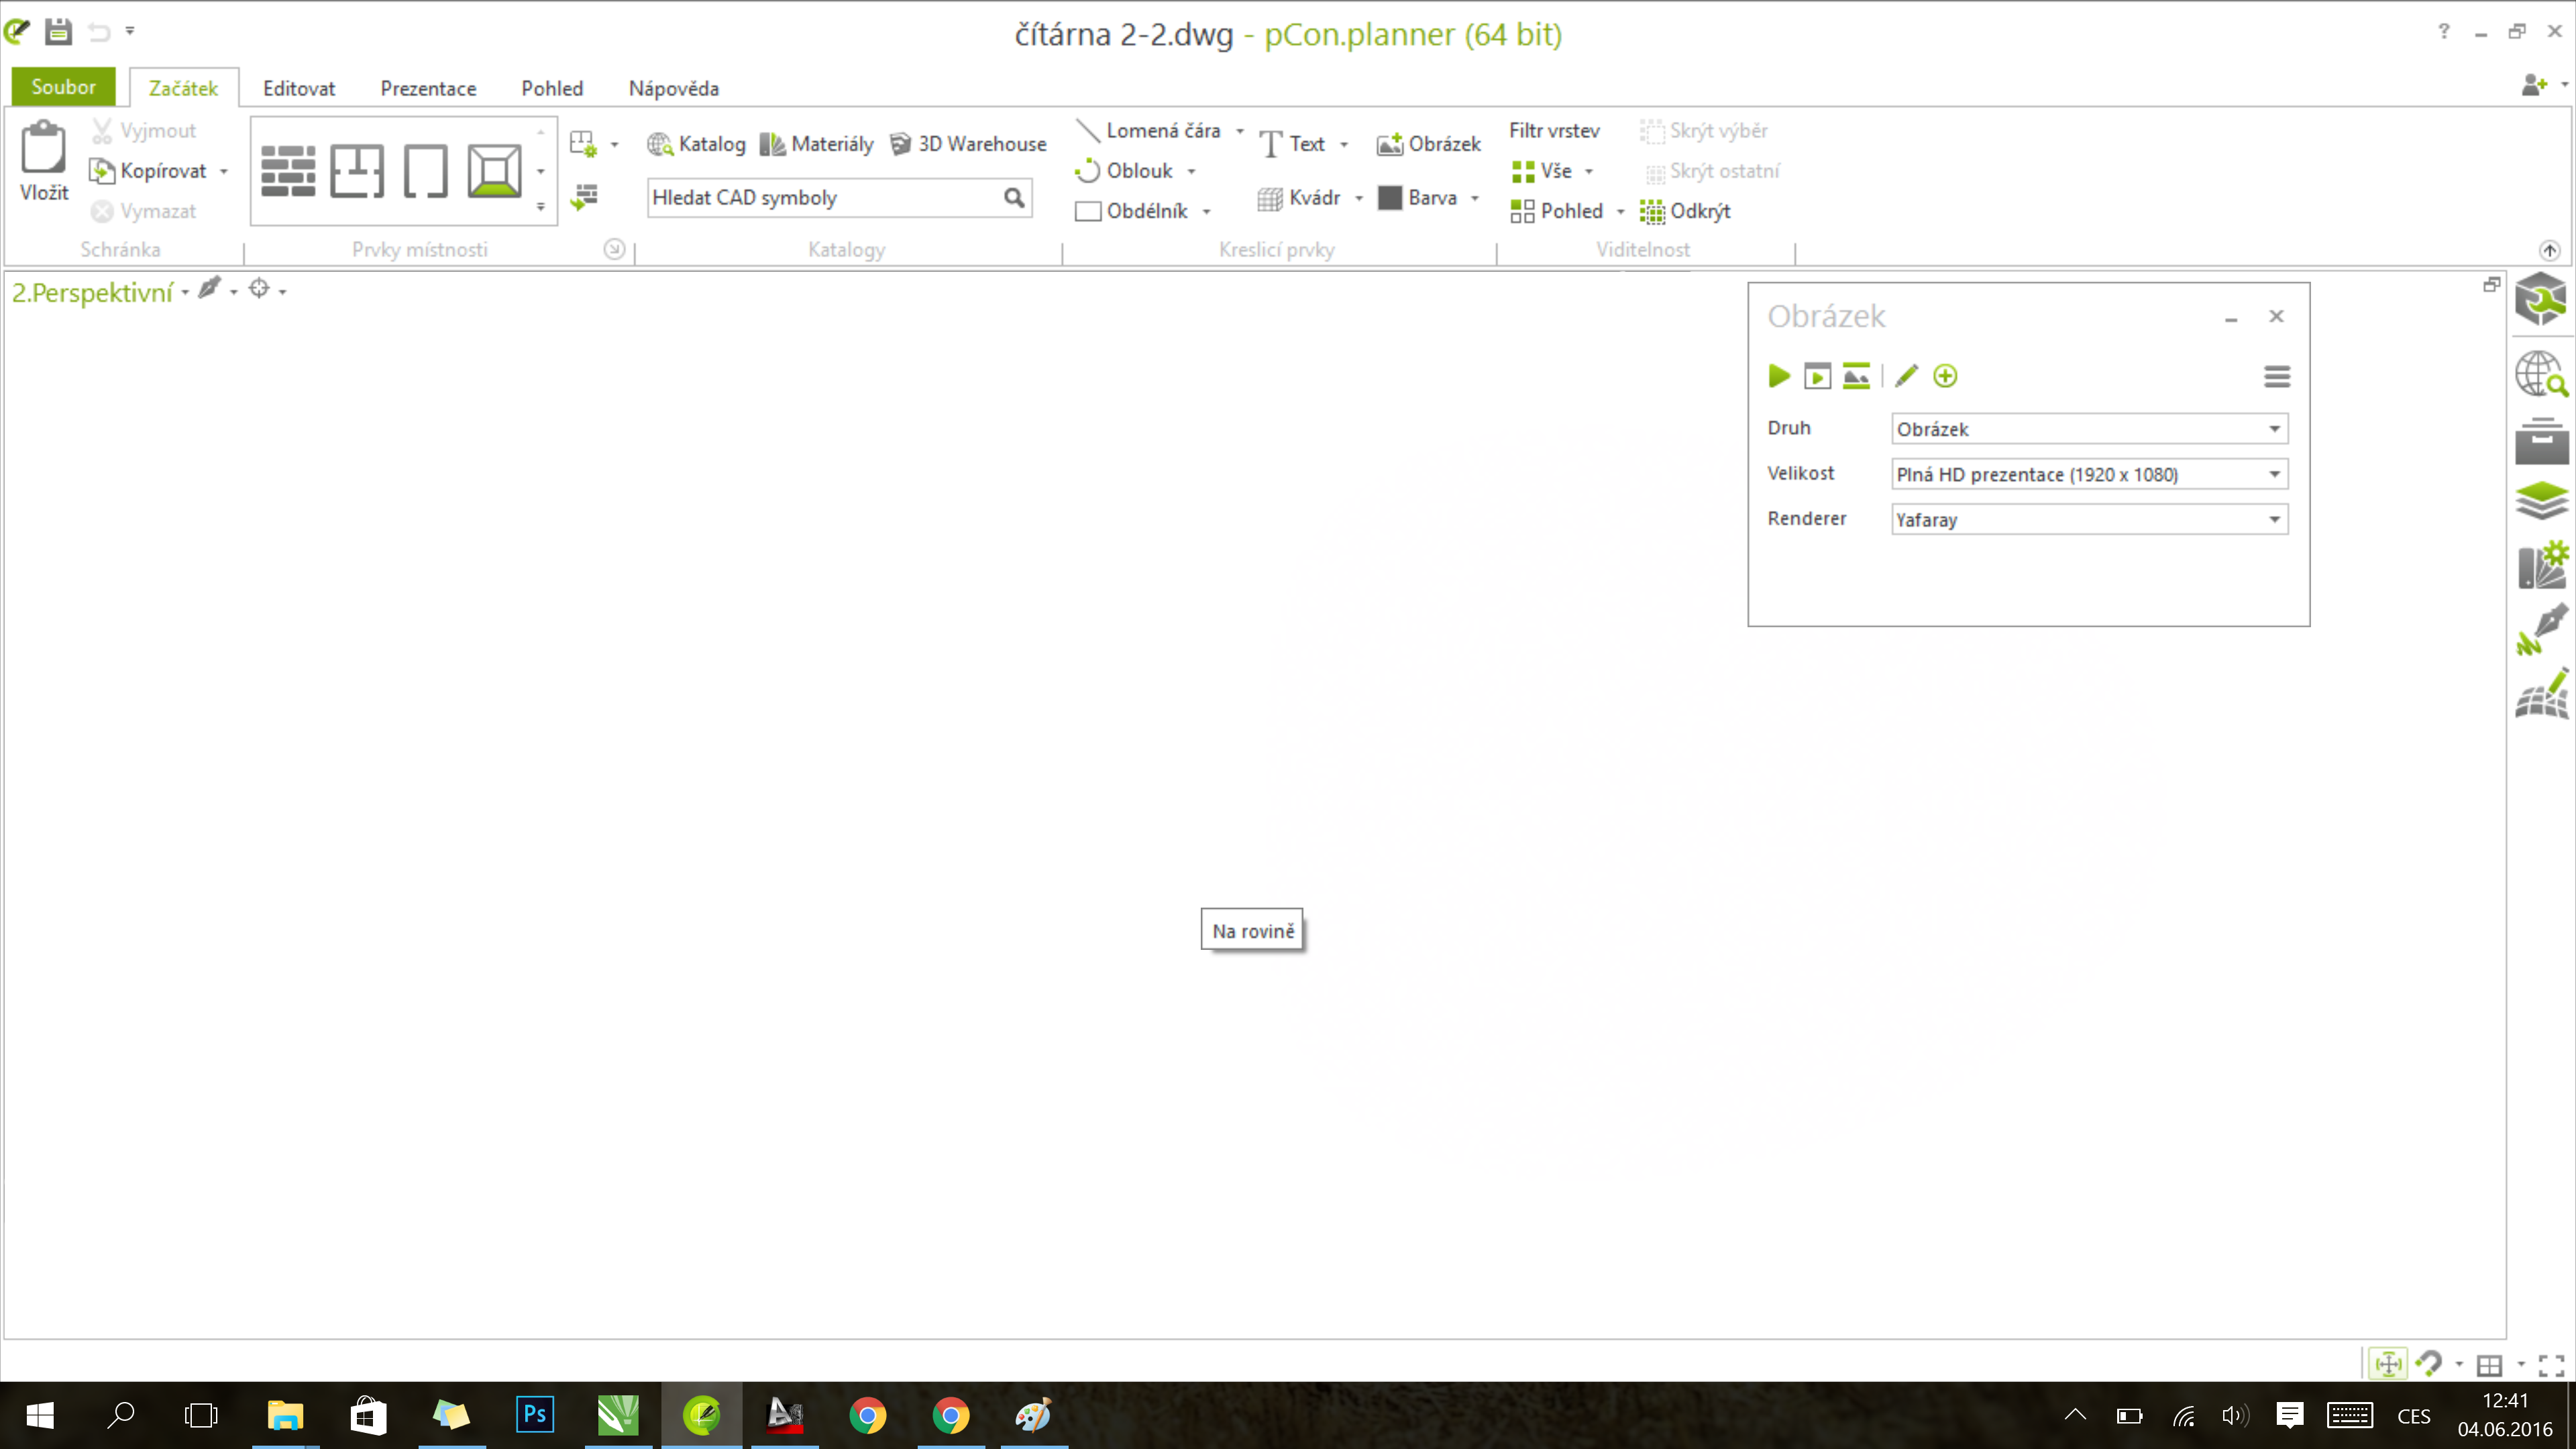The image size is (2576, 1449).
Task: Click the 3D Warehouse button
Action: point(968,144)
